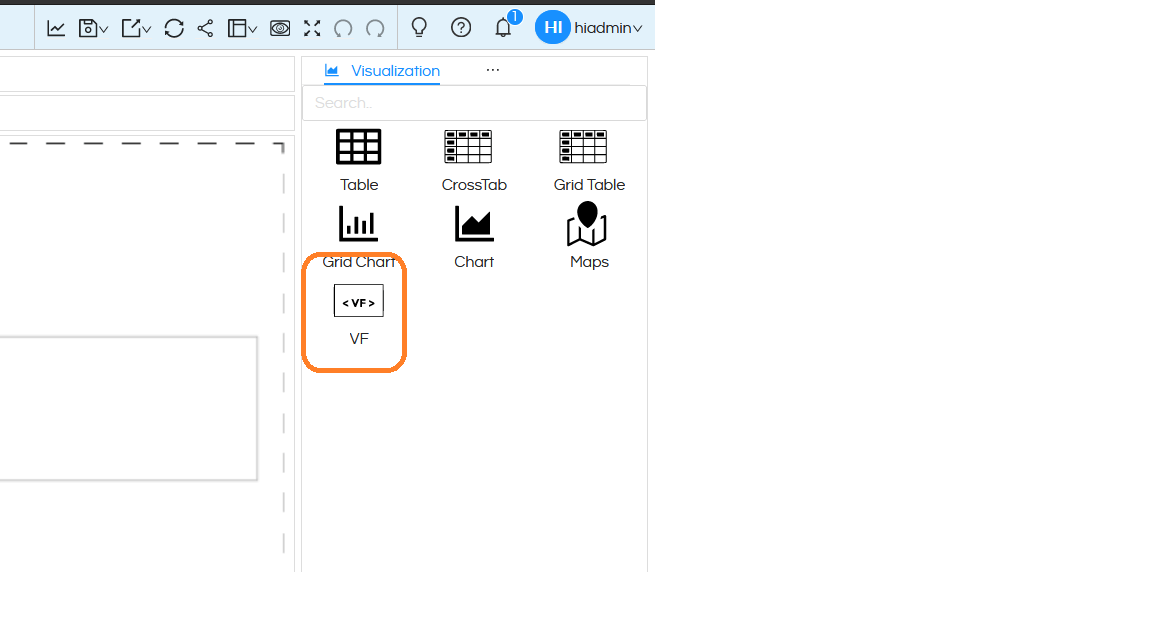Click the share icon
The image size is (1155, 620).
[x=206, y=28]
